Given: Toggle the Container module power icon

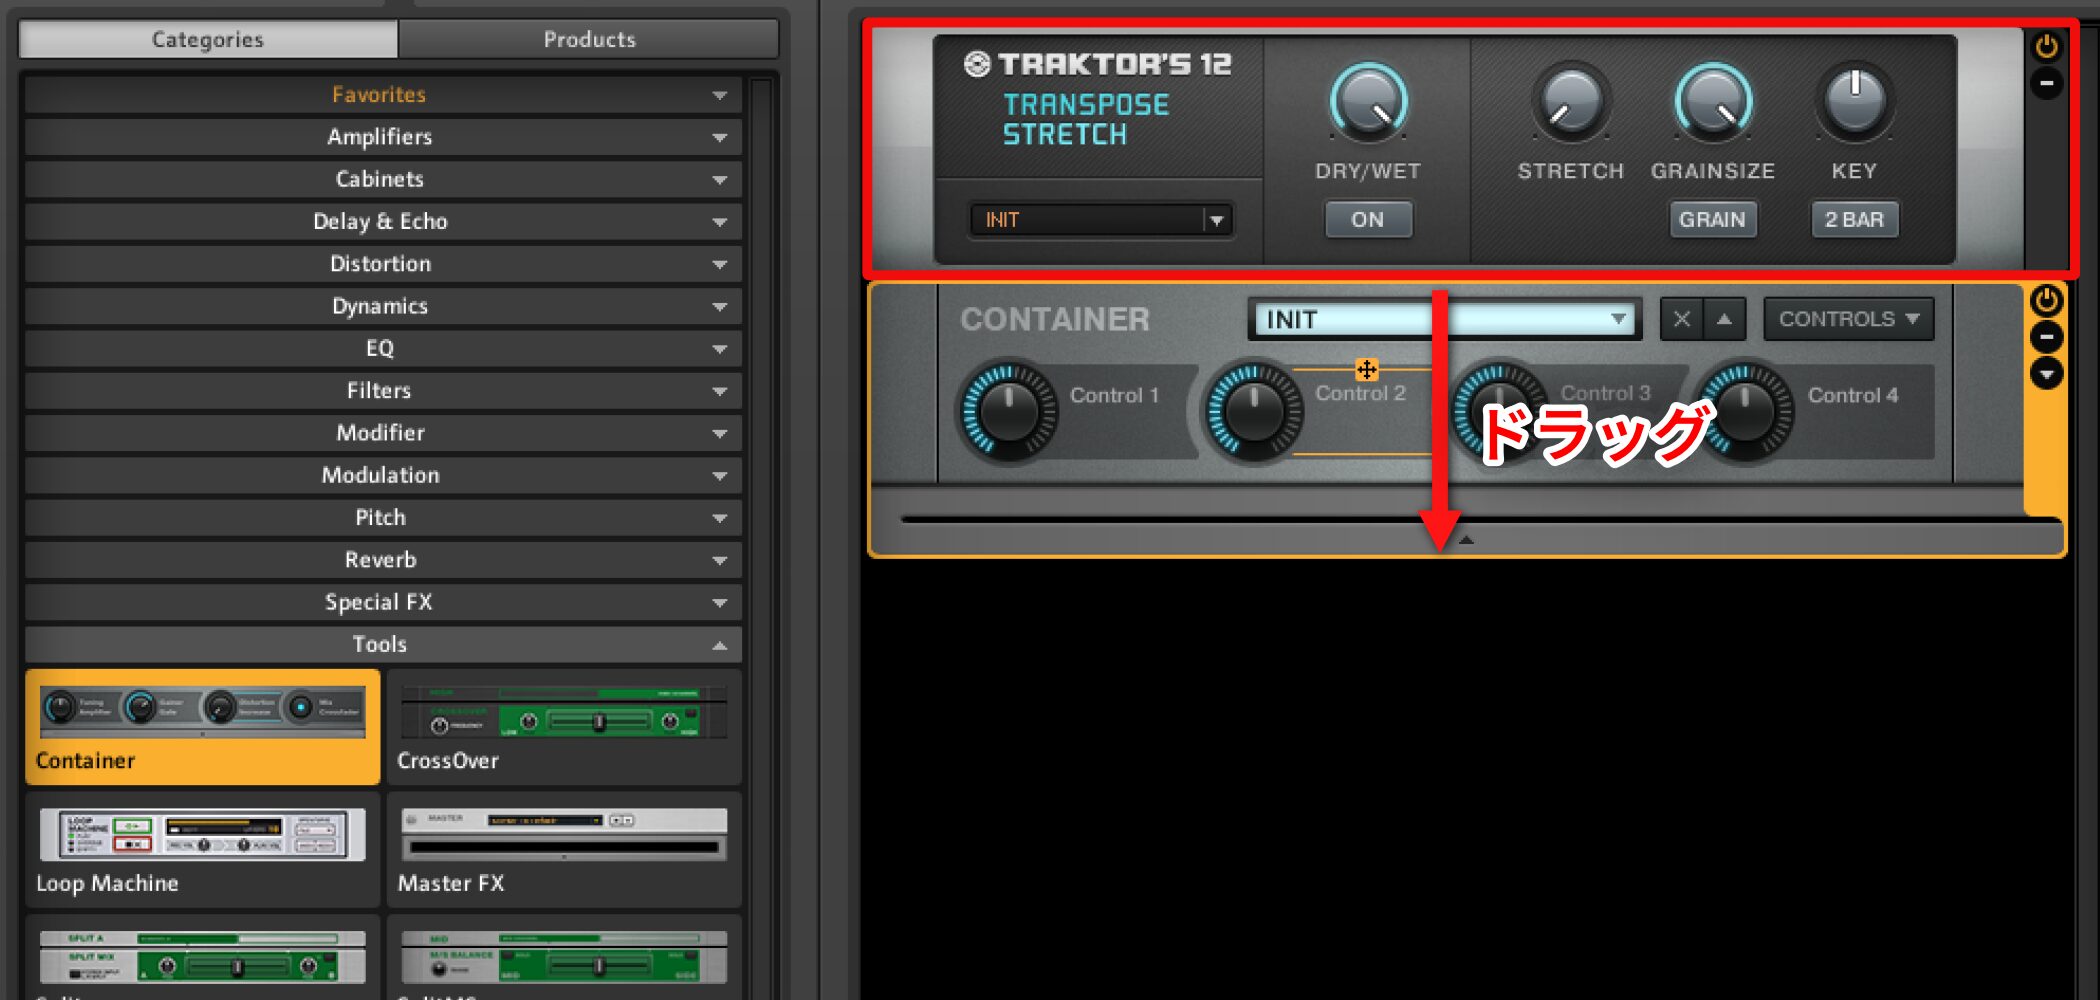Looking at the screenshot, I should [2046, 300].
